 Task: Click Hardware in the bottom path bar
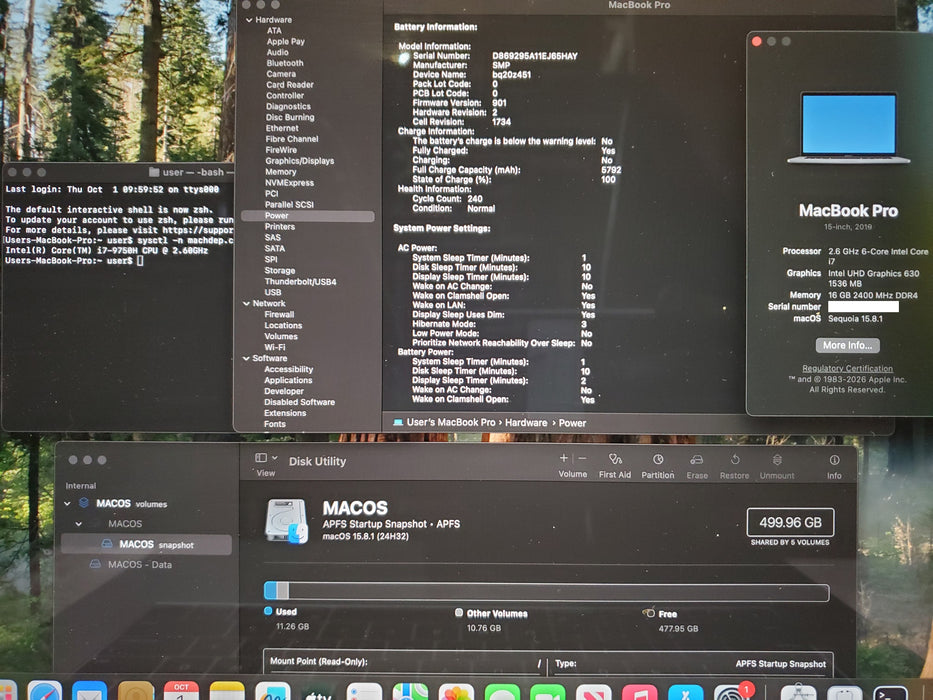click(526, 423)
